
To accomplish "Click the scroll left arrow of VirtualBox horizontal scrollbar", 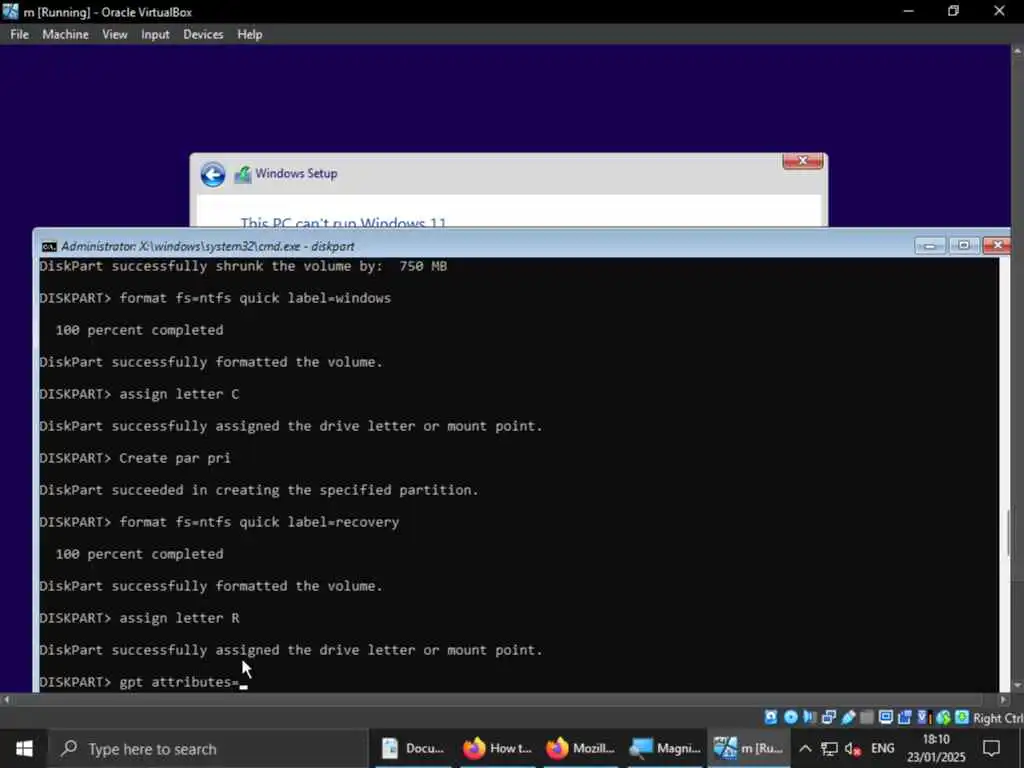I will [x=6, y=699].
